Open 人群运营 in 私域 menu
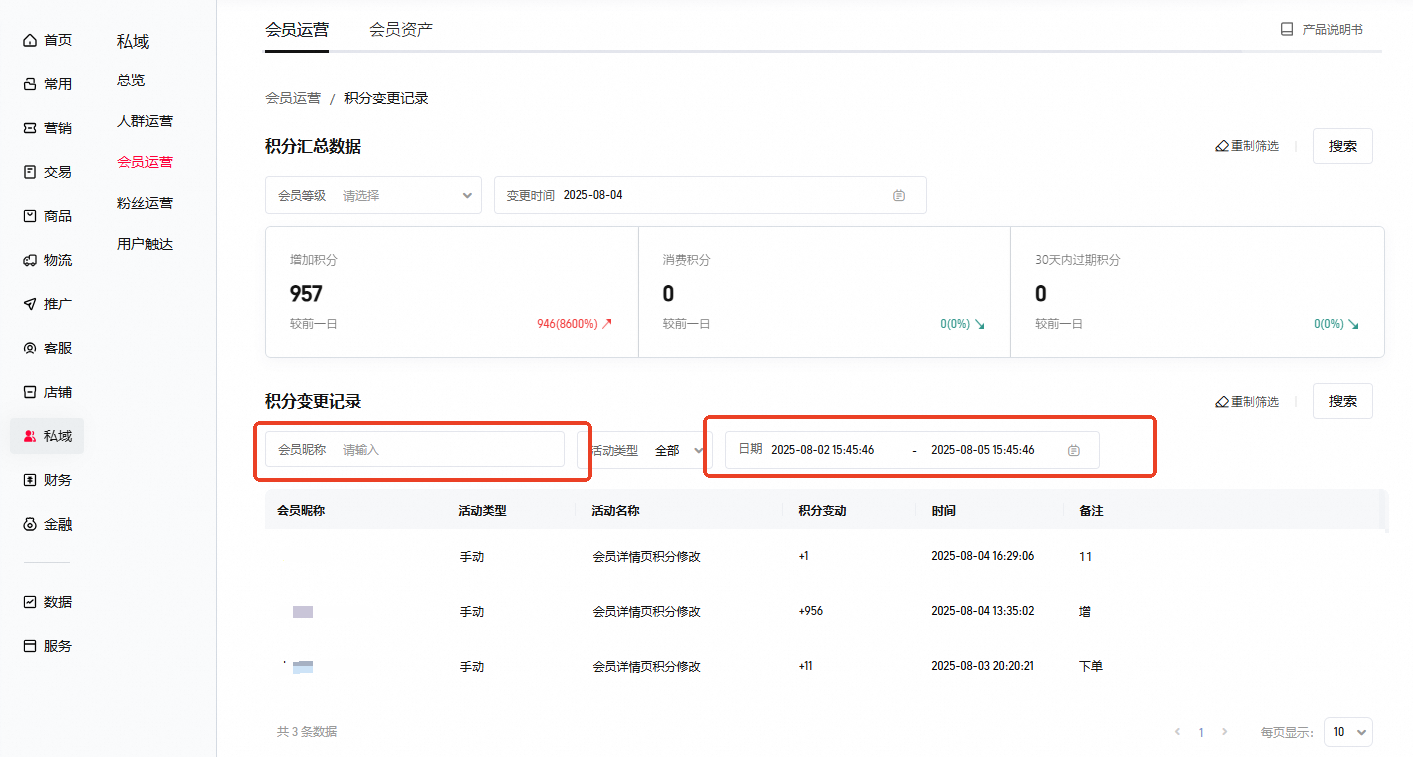The image size is (1413, 757). (145, 121)
